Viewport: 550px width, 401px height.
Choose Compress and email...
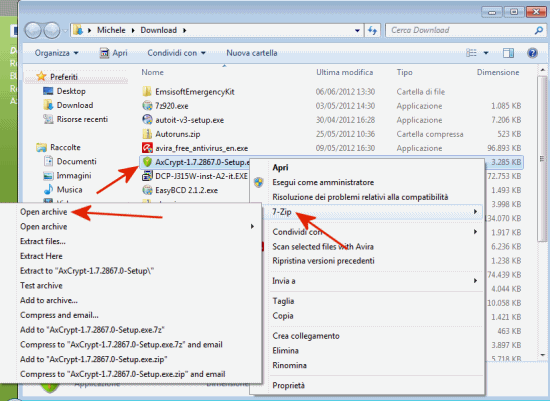click(x=59, y=315)
